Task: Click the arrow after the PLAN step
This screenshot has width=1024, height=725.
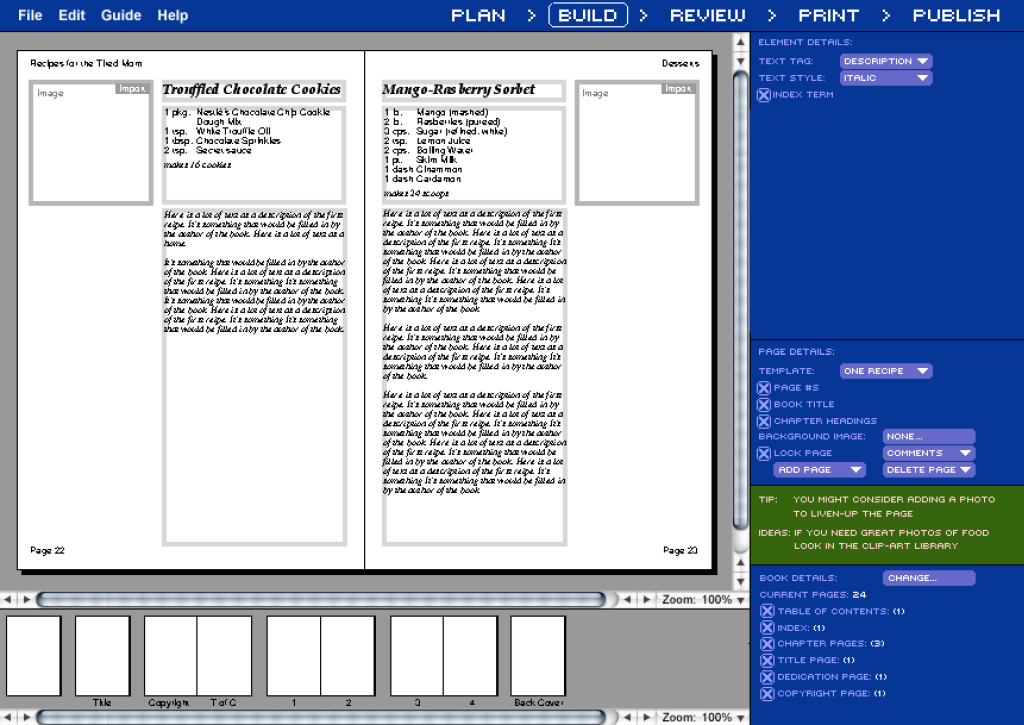Action: tap(531, 15)
